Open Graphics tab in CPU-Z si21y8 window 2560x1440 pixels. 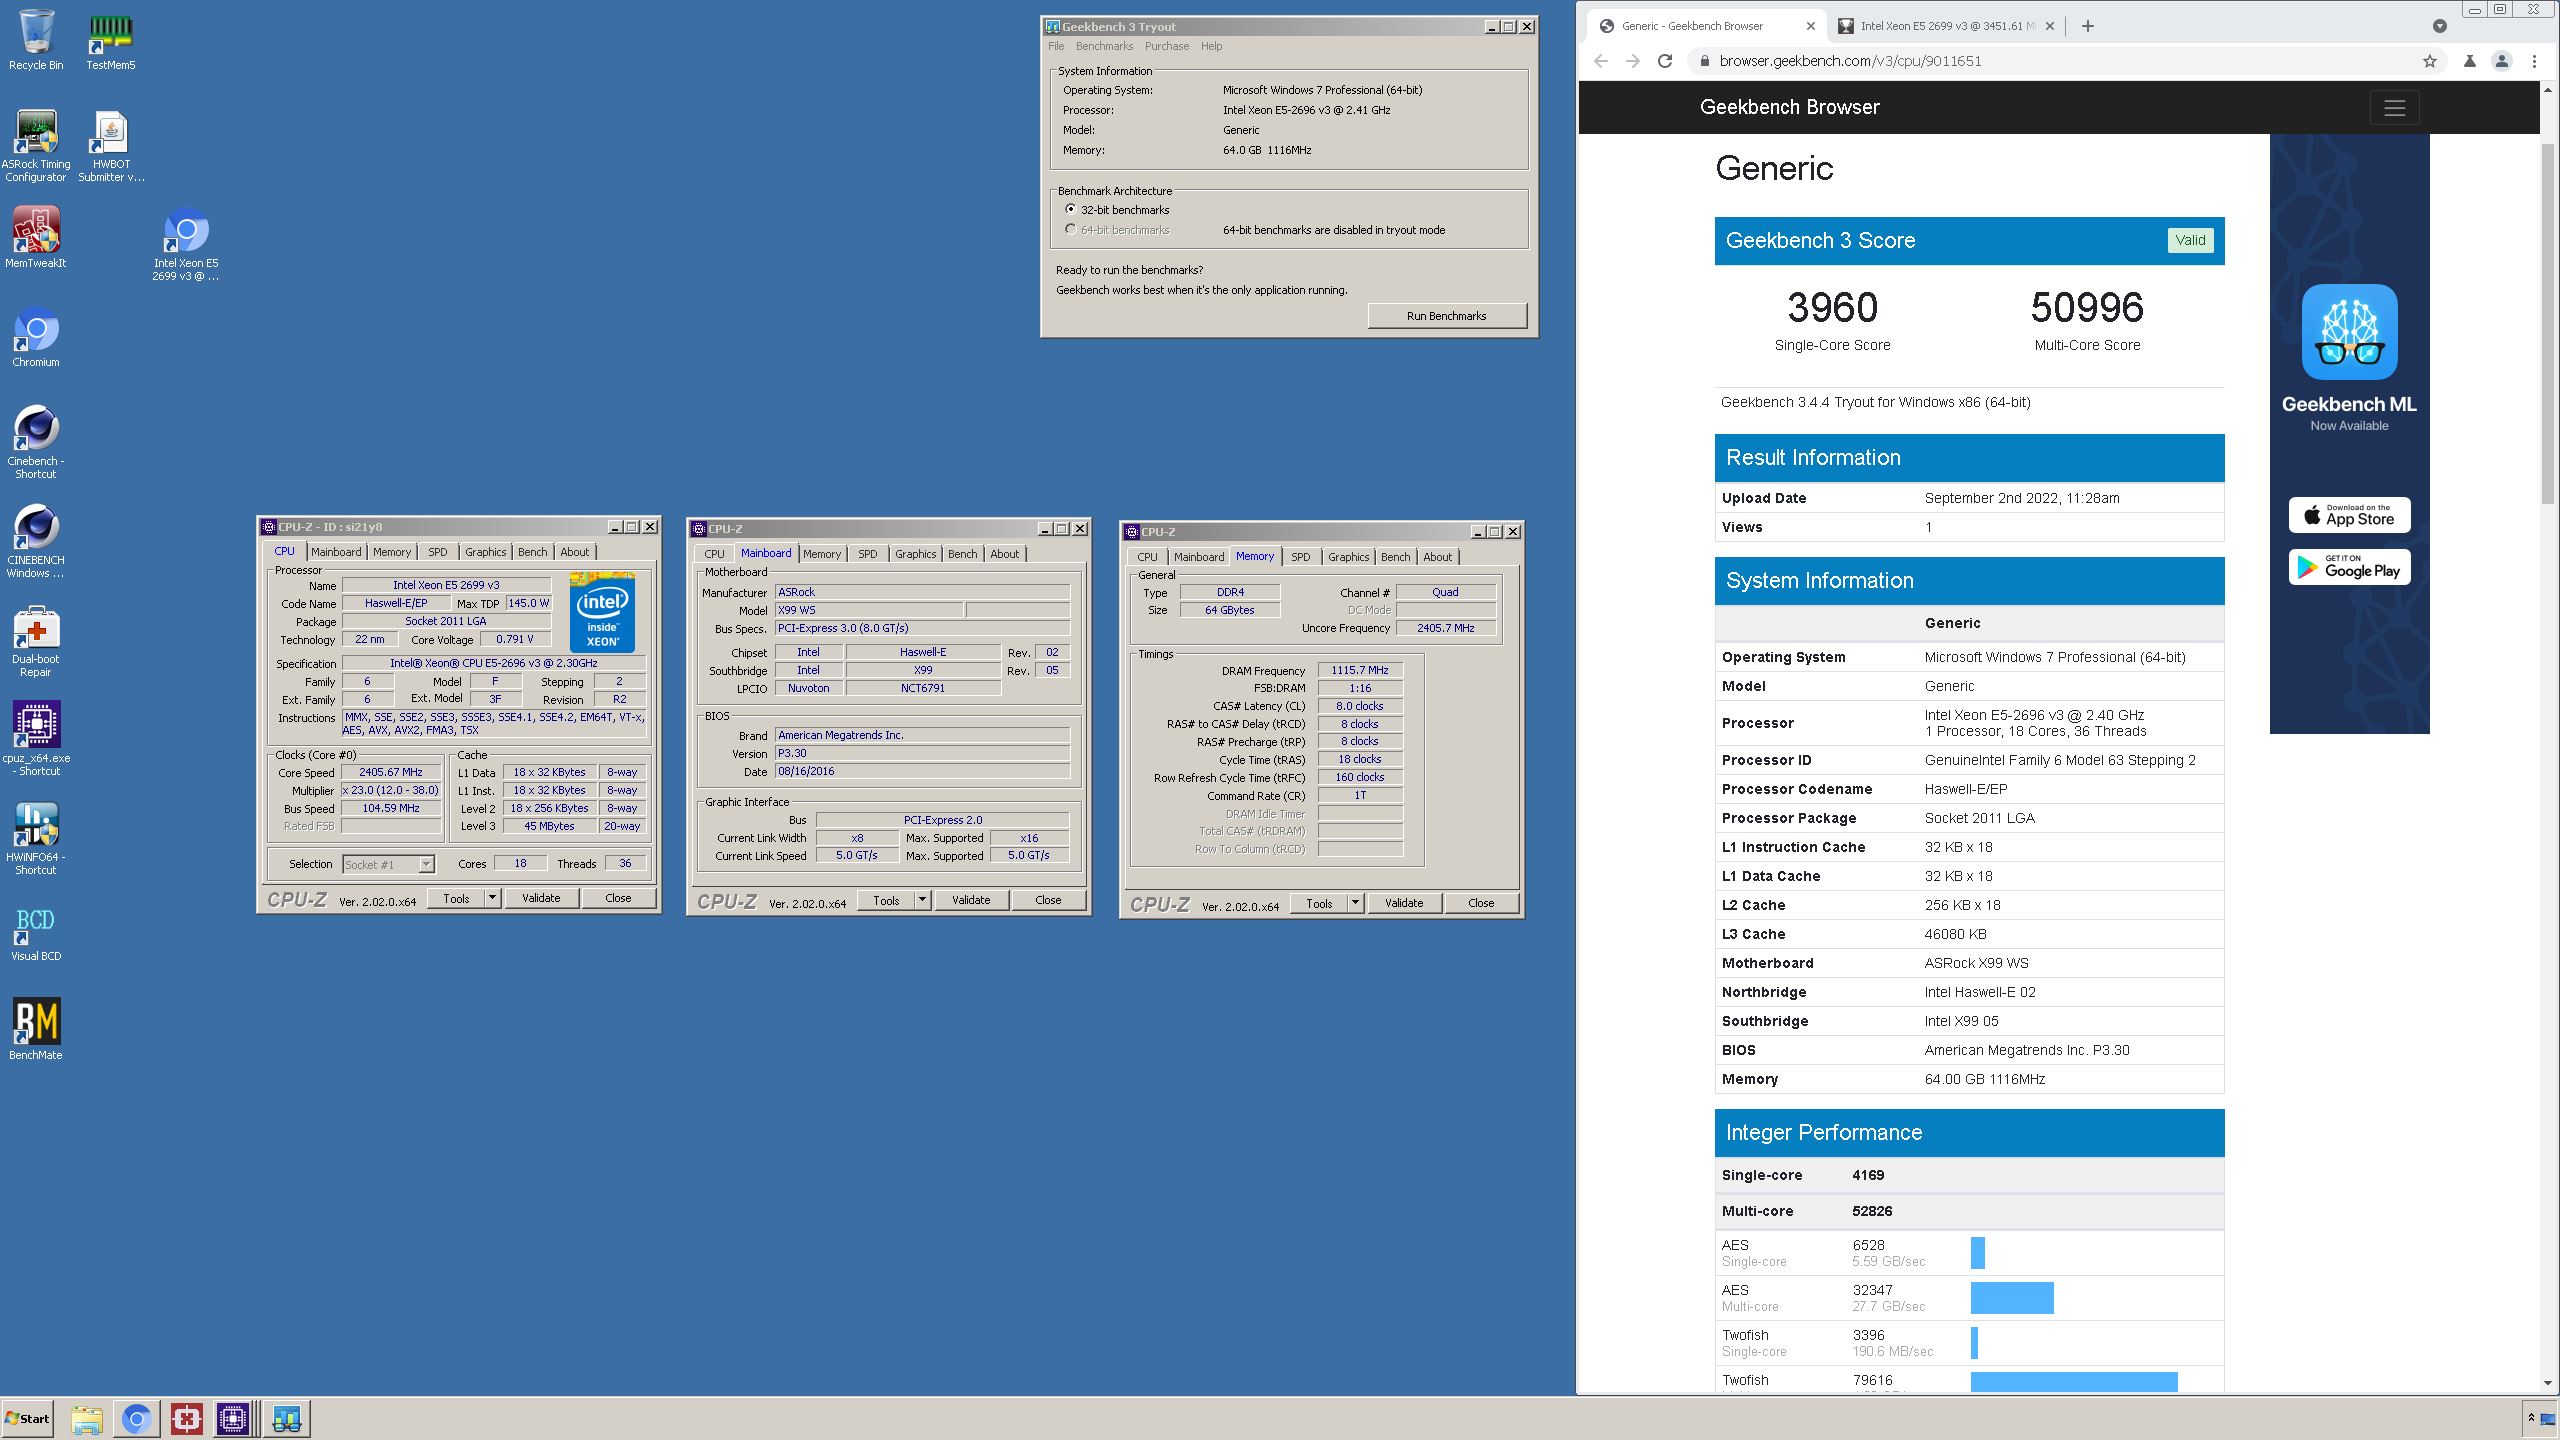[485, 552]
